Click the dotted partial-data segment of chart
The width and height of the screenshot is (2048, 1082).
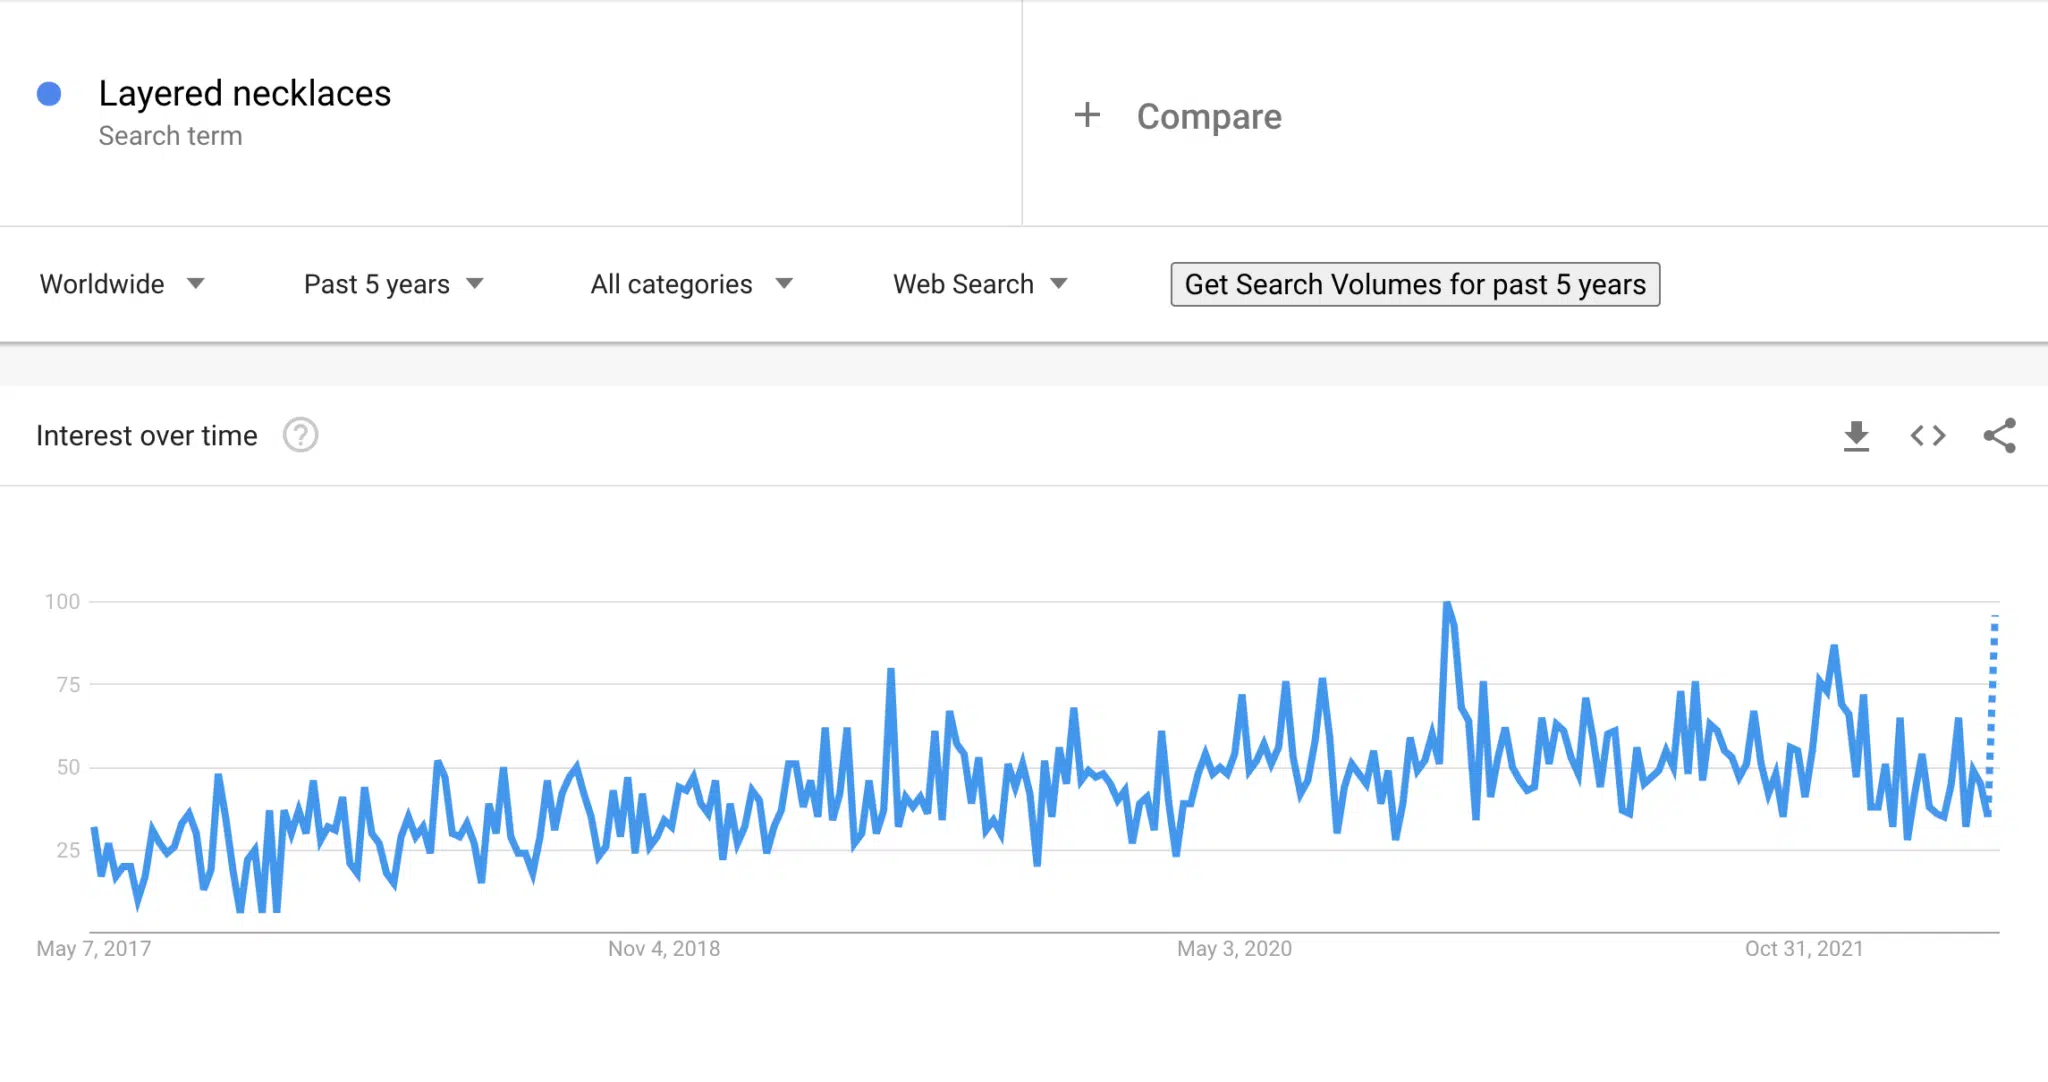point(1992,710)
